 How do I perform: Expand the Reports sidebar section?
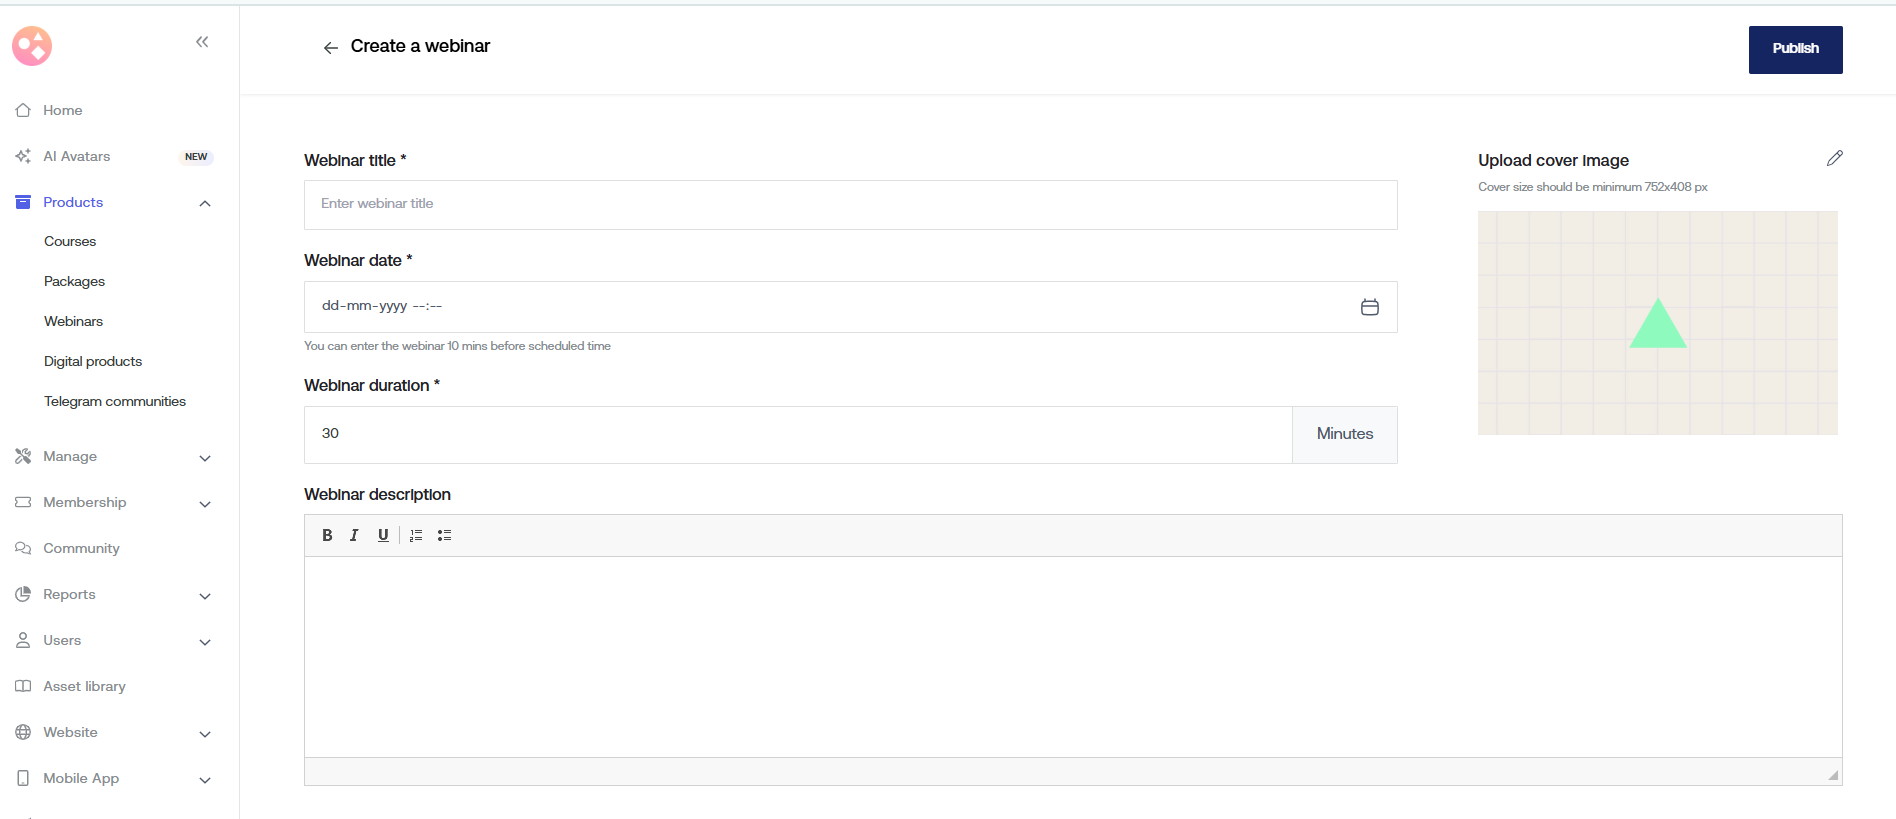point(205,595)
